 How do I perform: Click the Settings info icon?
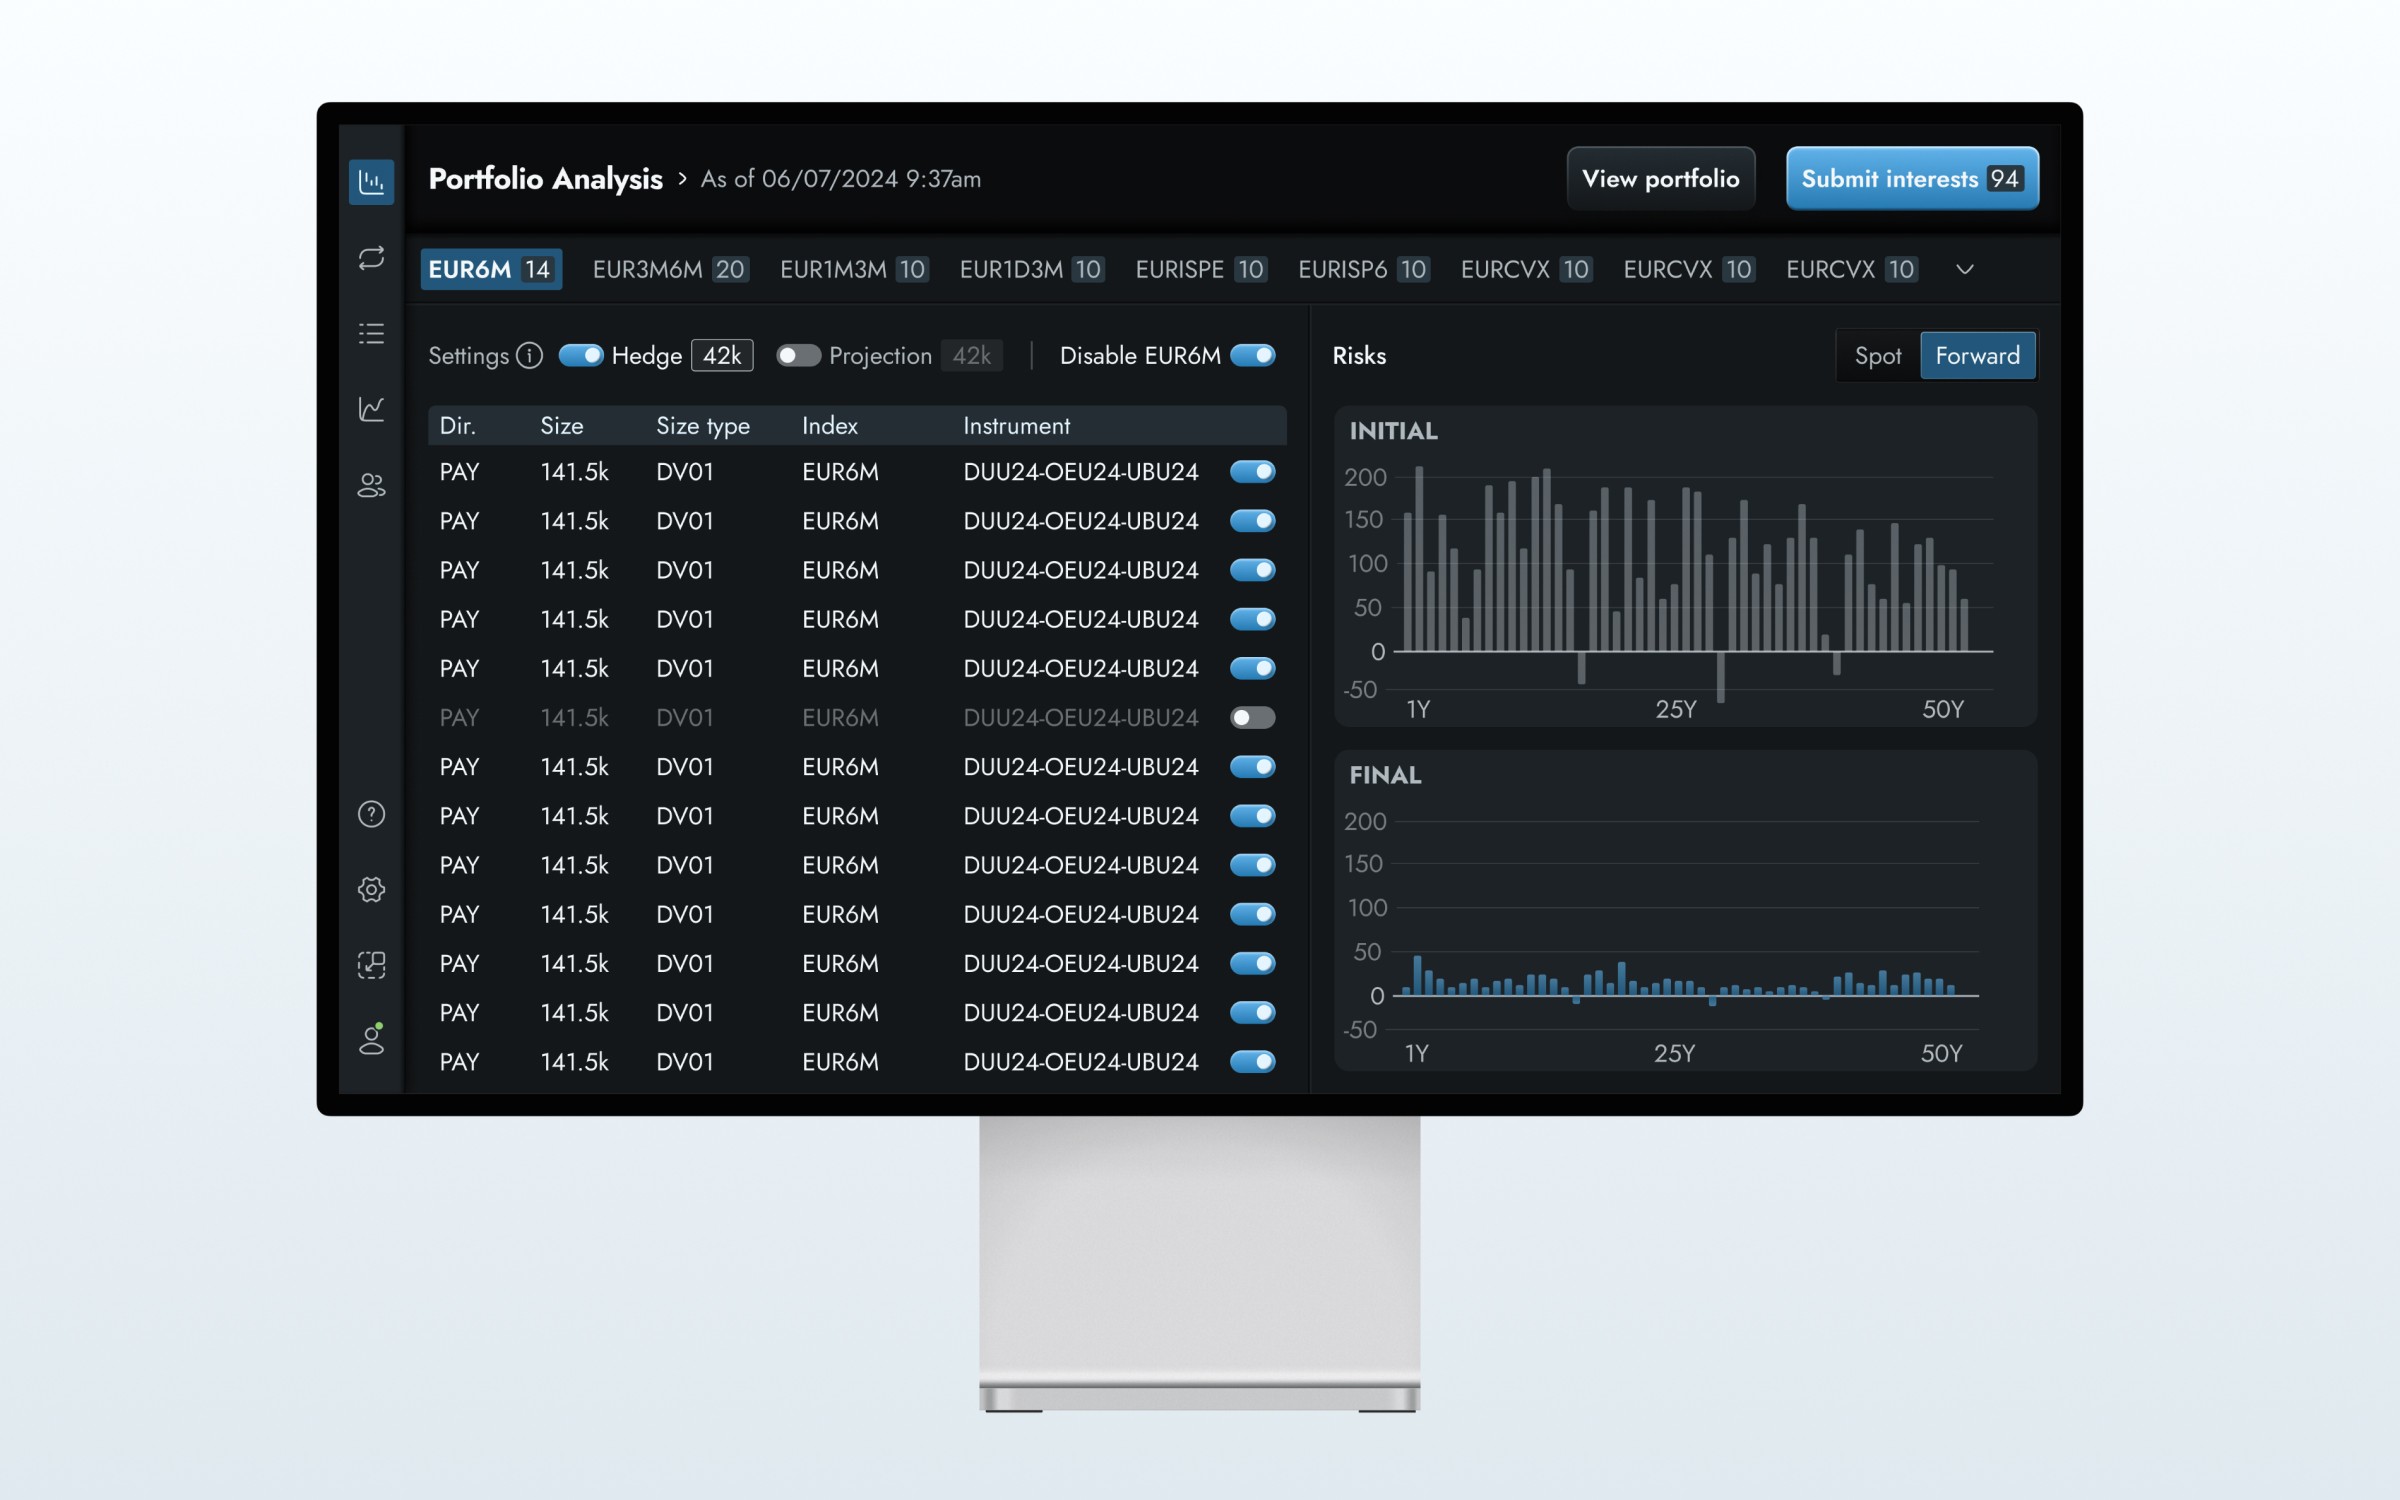530,355
